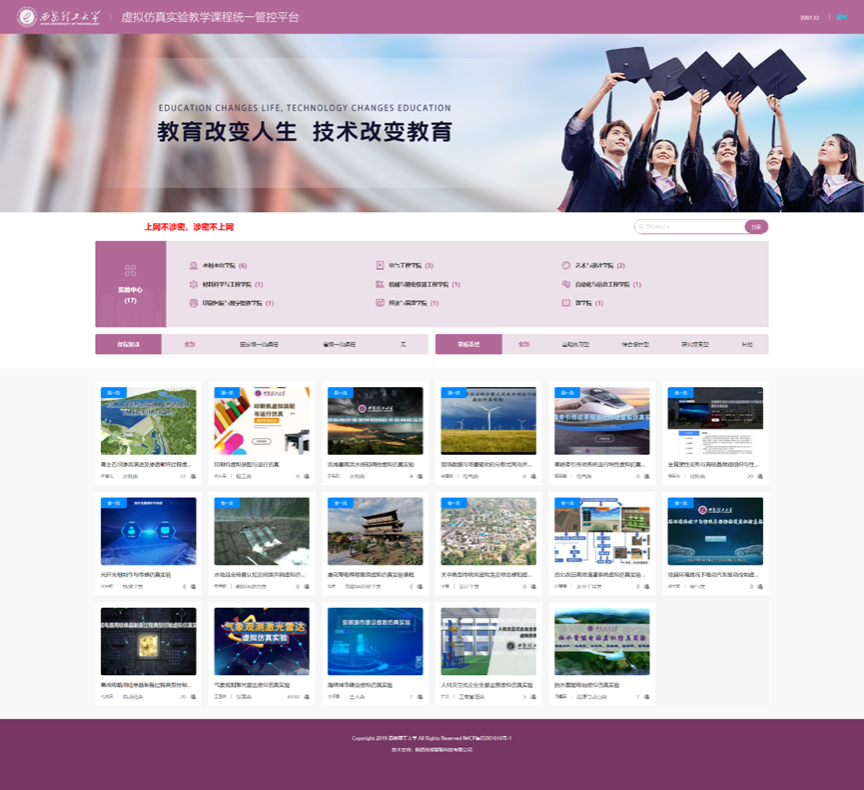
Task: Click in the search input field
Action: pyautogui.click(x=692, y=227)
